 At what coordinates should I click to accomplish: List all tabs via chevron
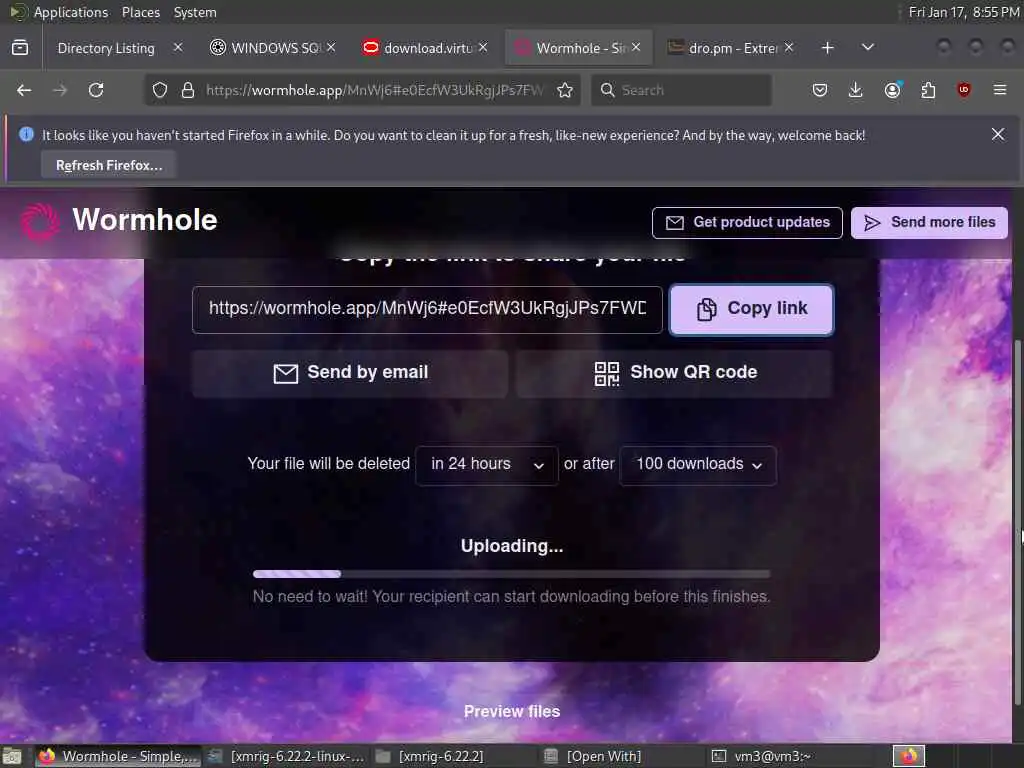click(x=868, y=48)
